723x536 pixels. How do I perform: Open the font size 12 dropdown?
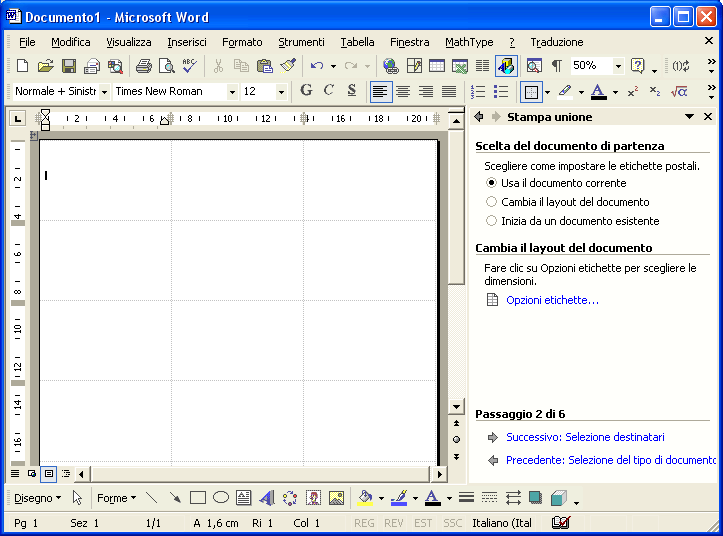(281, 92)
